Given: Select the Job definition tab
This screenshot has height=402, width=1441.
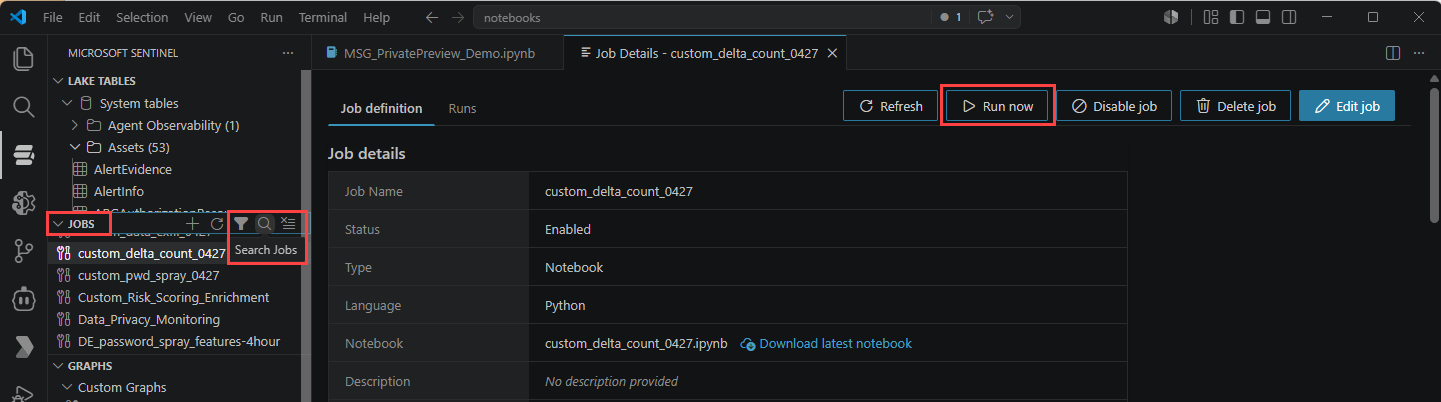Looking at the screenshot, I should (x=381, y=108).
